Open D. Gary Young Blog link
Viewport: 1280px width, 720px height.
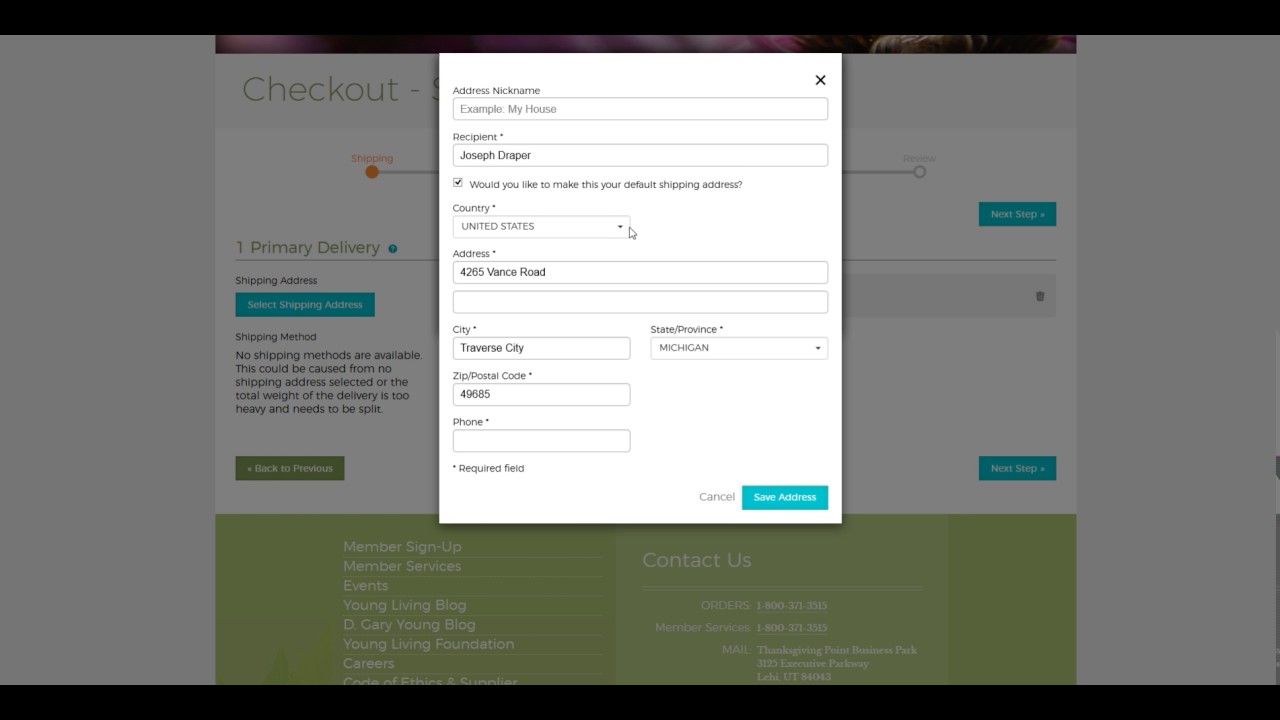coord(409,625)
